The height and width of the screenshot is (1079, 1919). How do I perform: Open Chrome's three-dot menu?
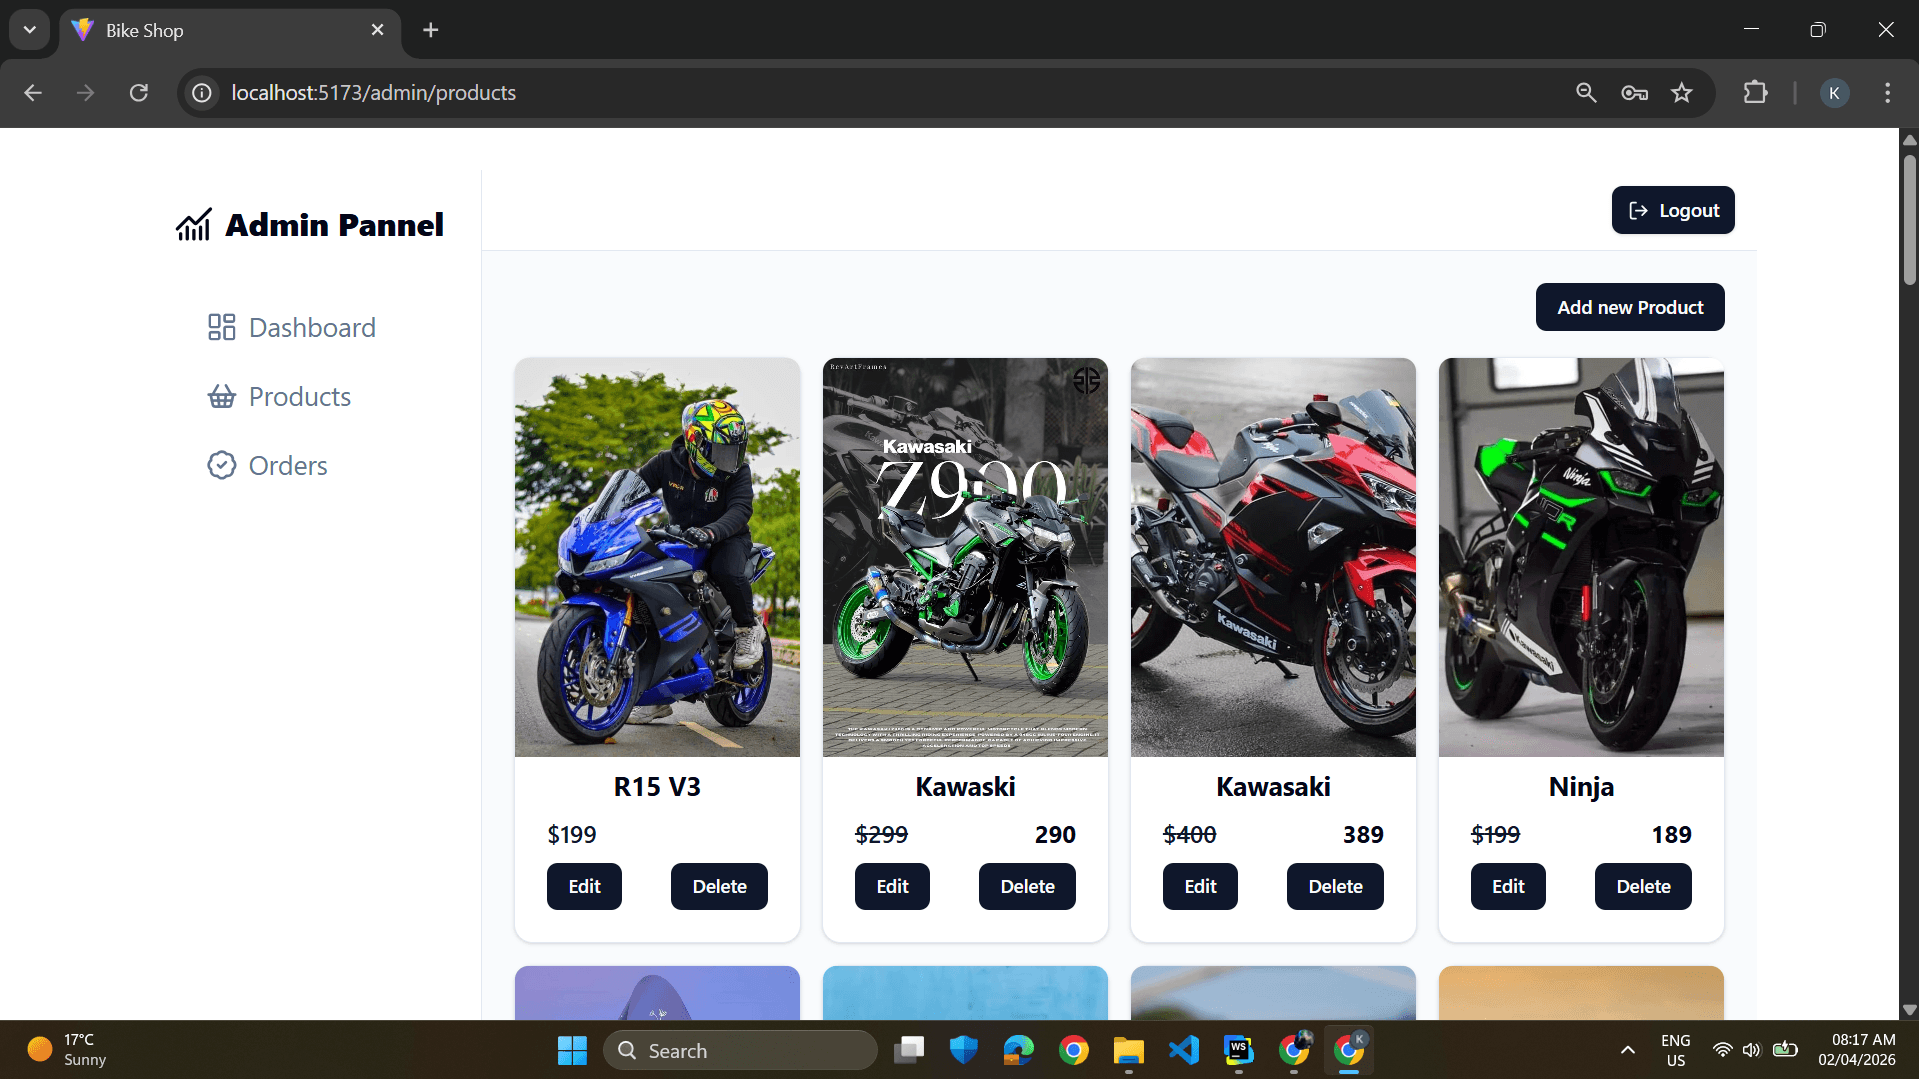pyautogui.click(x=1887, y=92)
